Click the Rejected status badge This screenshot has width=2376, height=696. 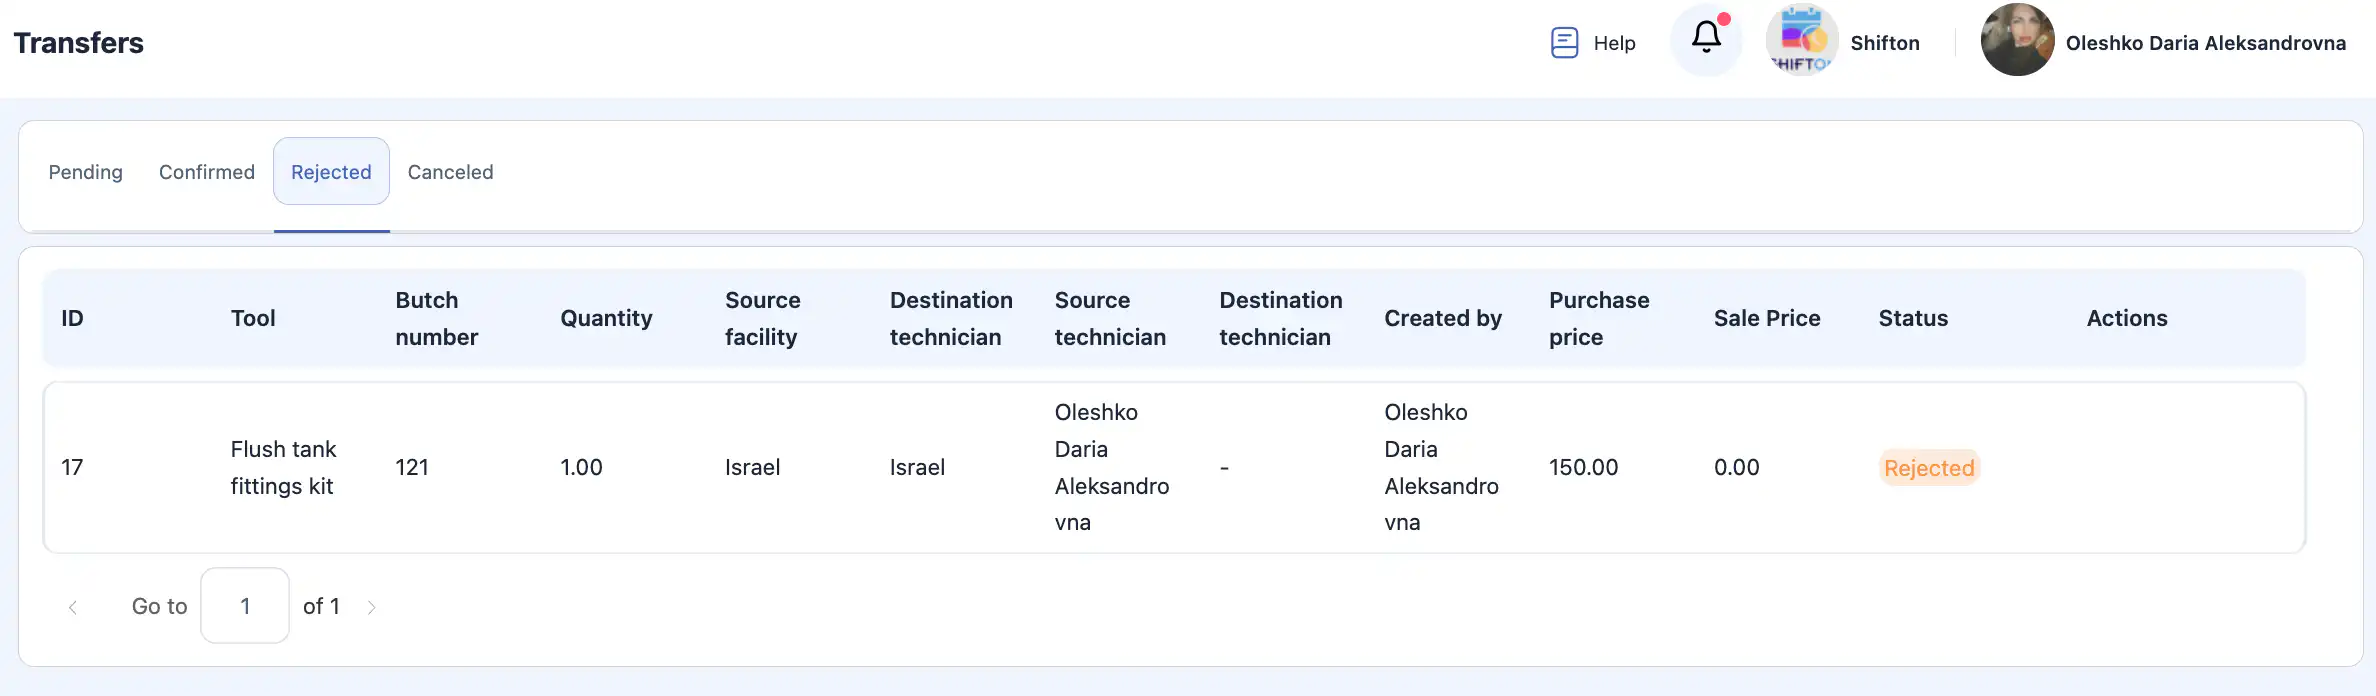pyautogui.click(x=1929, y=468)
